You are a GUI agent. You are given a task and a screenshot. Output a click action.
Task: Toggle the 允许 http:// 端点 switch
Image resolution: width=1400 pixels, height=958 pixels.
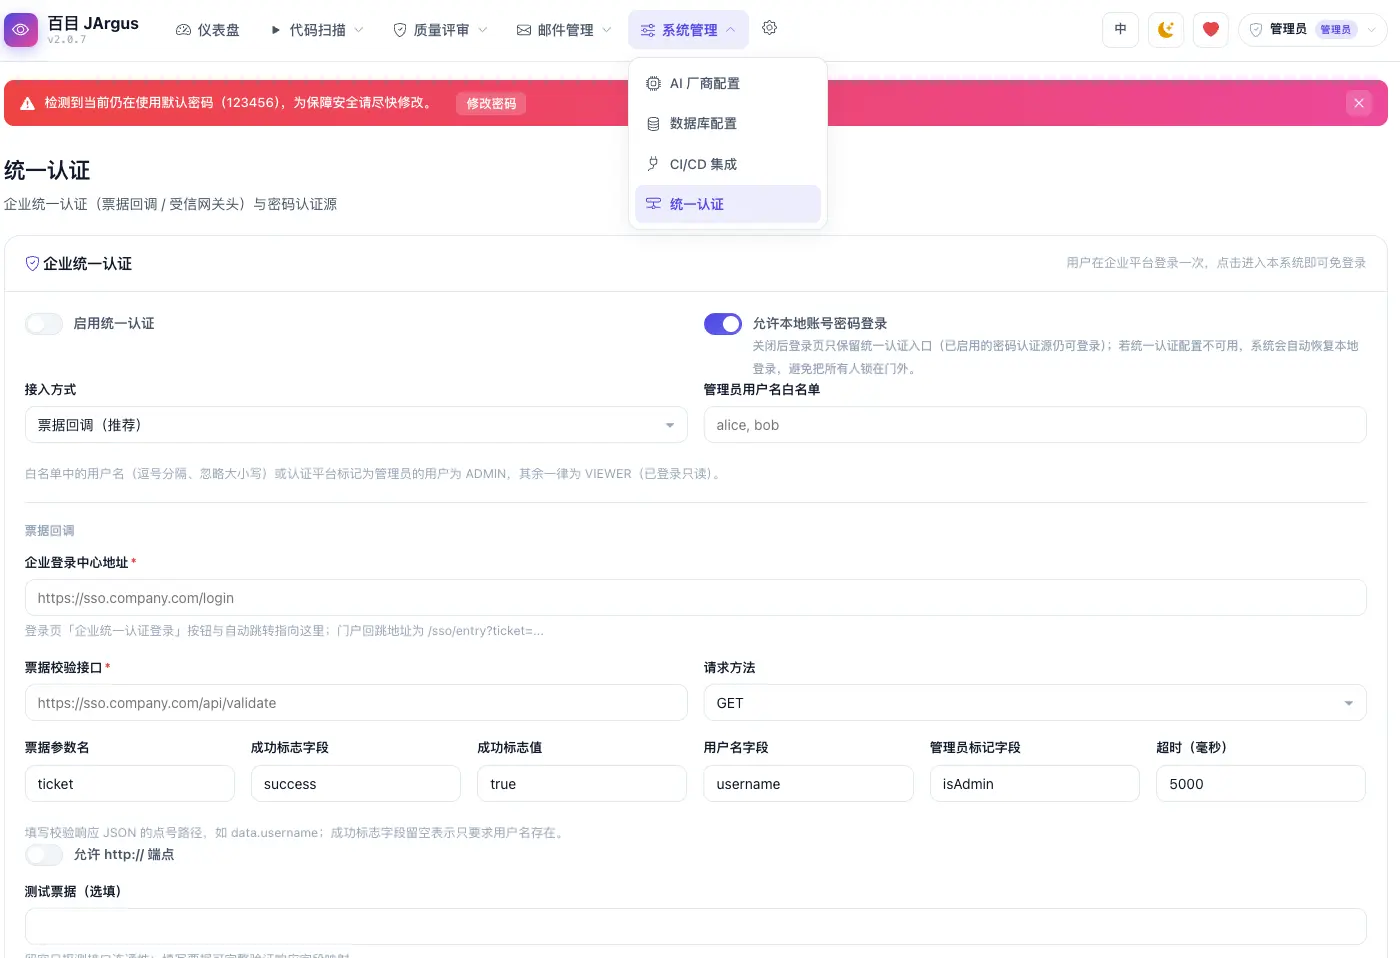(x=44, y=855)
